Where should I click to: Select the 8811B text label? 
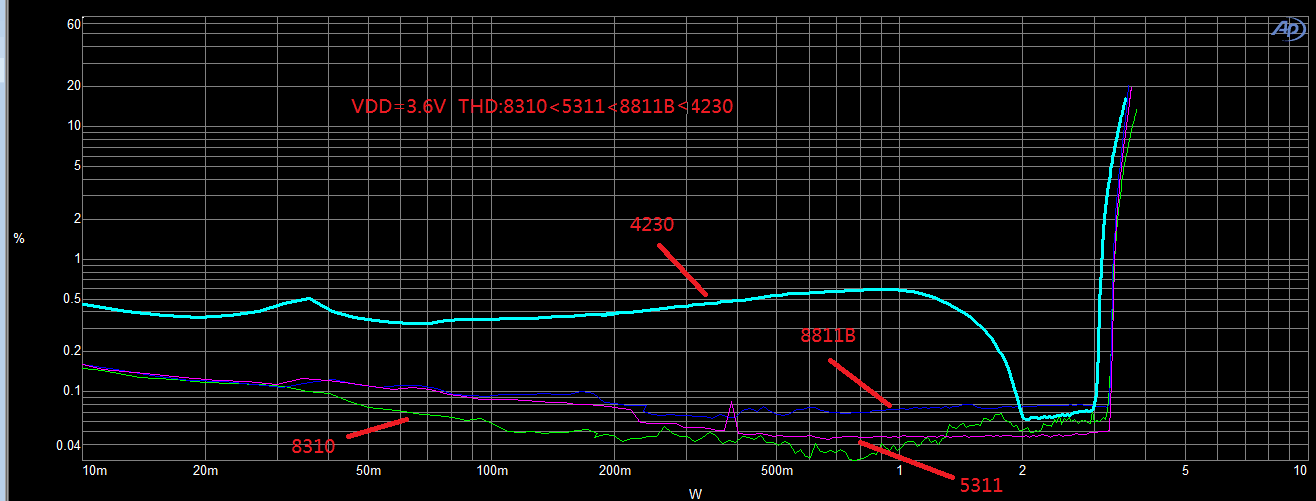827,336
